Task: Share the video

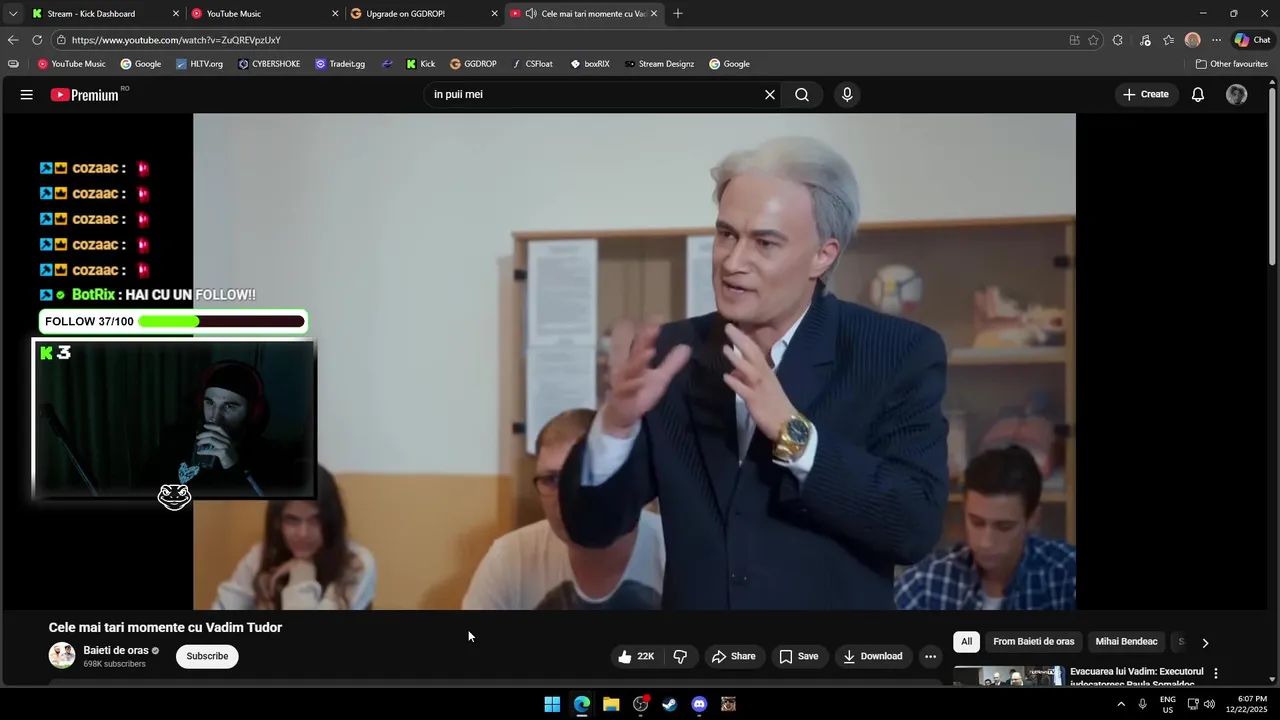Action: point(733,657)
